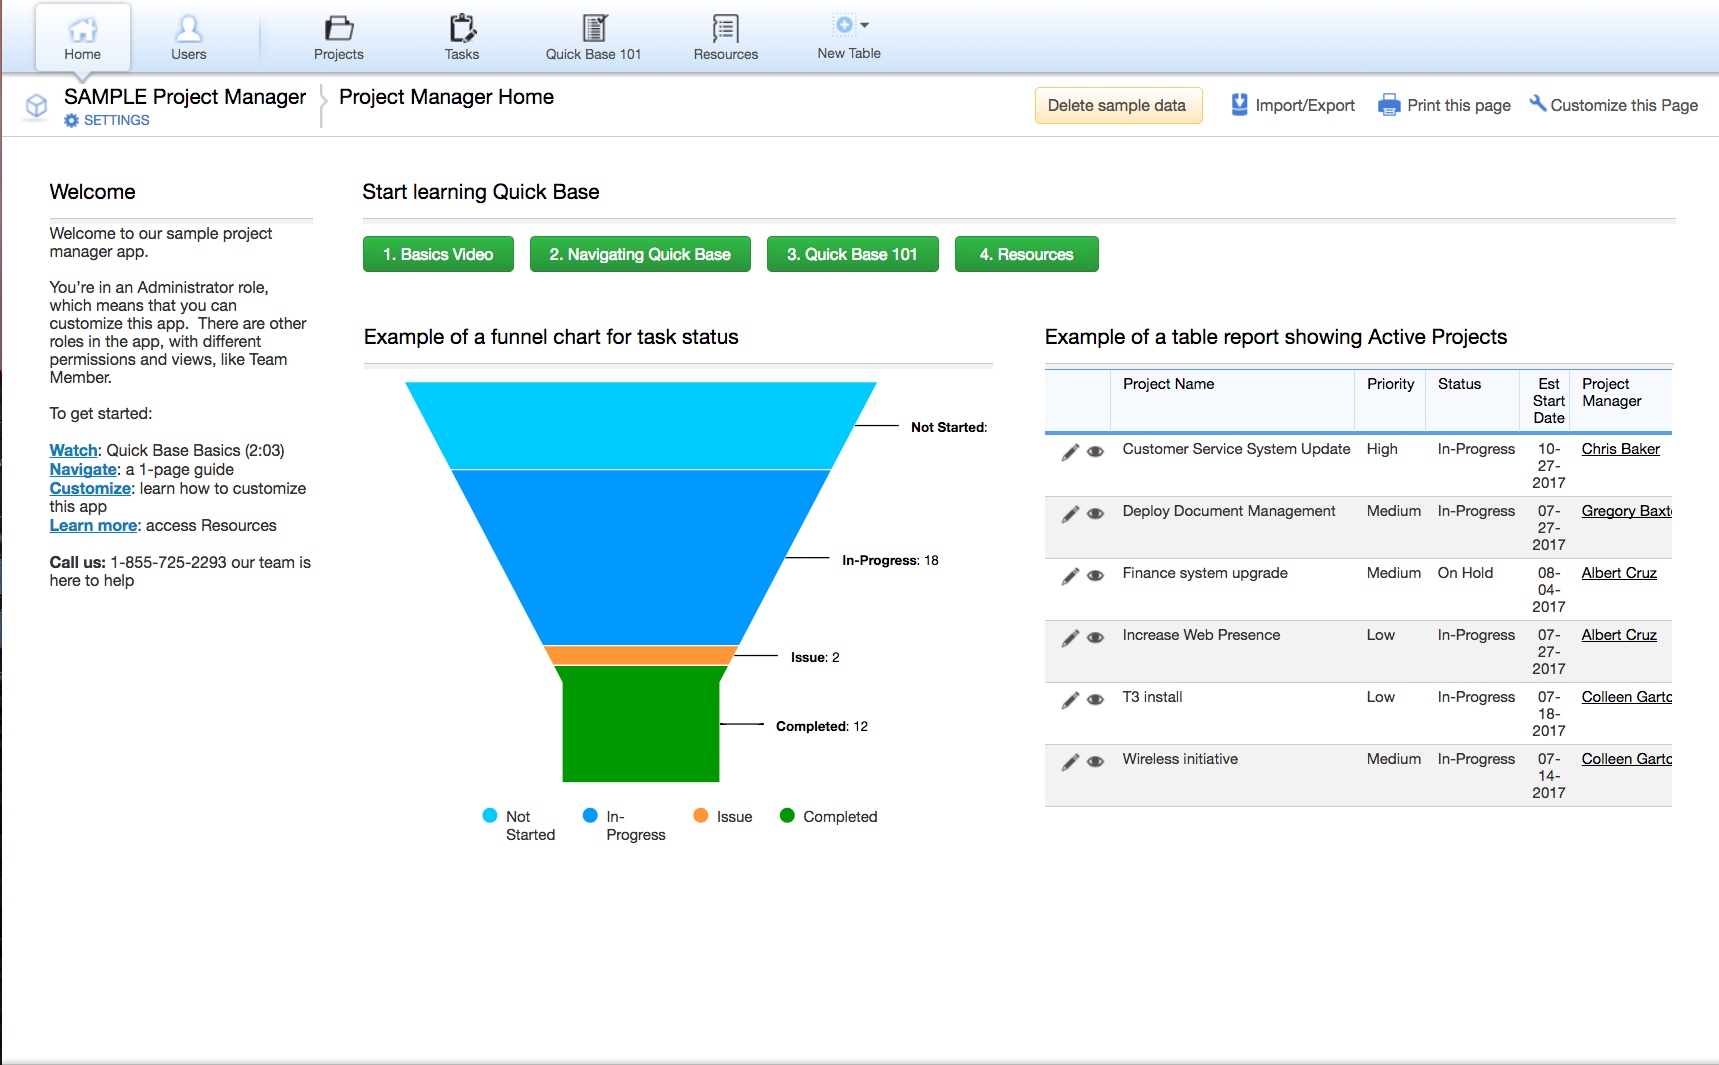Open Albert Cruz link in Increase Web Presence row
The width and height of the screenshot is (1719, 1065).
coord(1619,635)
